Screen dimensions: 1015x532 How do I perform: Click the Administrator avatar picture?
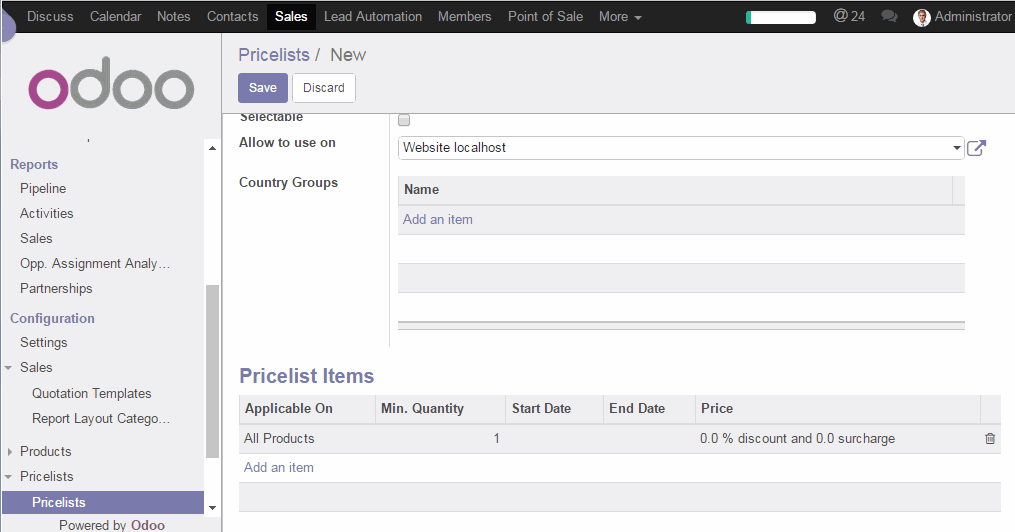pyautogui.click(x=921, y=17)
